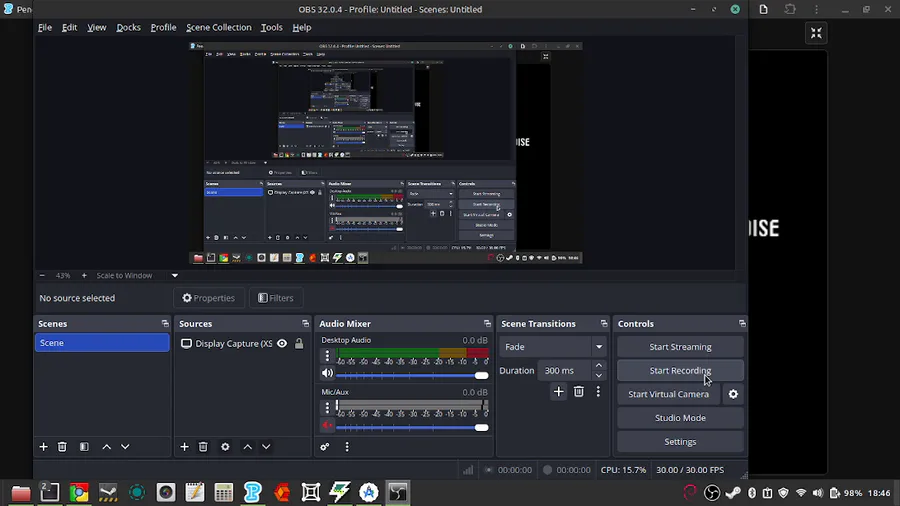
Task: Open scene filters icon in Scenes toolbar
Action: (x=84, y=446)
